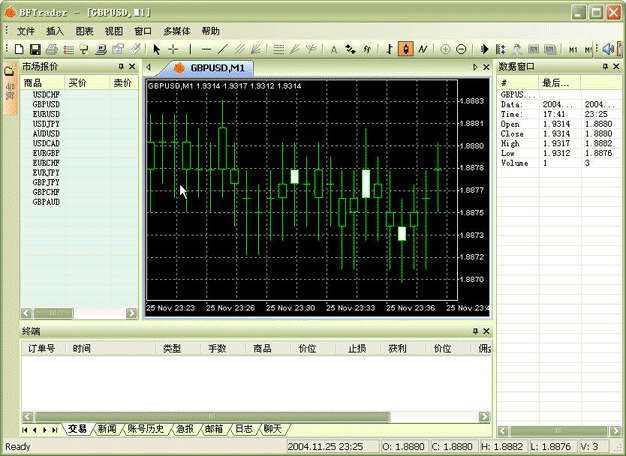Click the speaker sound icon in toolbar
This screenshot has height=456, width=626.
click(608, 50)
